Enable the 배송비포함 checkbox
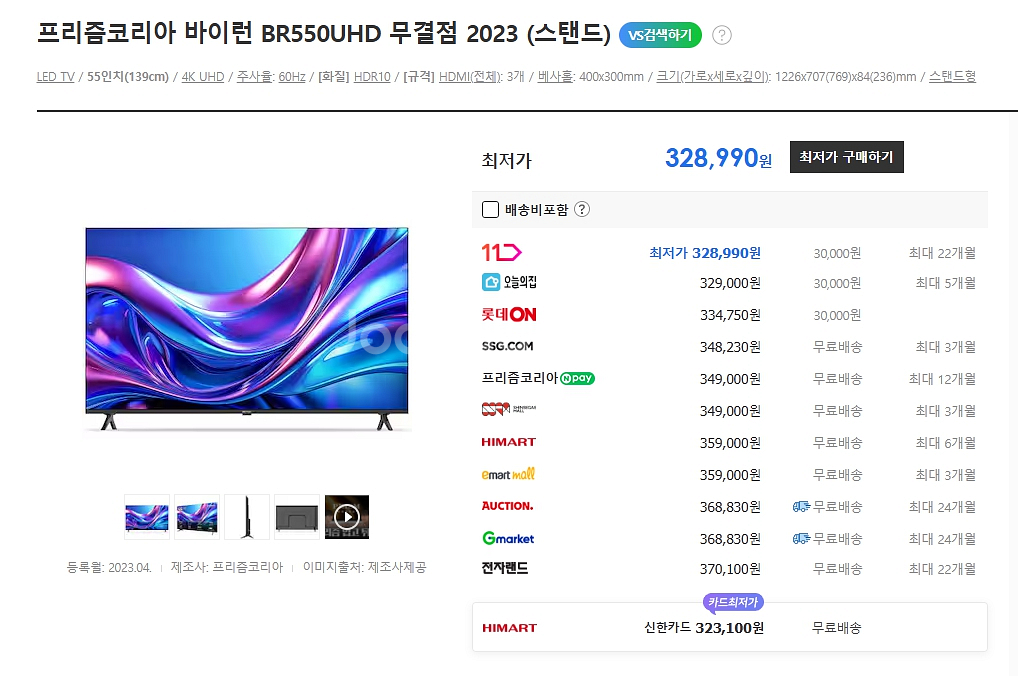 pyautogui.click(x=490, y=209)
